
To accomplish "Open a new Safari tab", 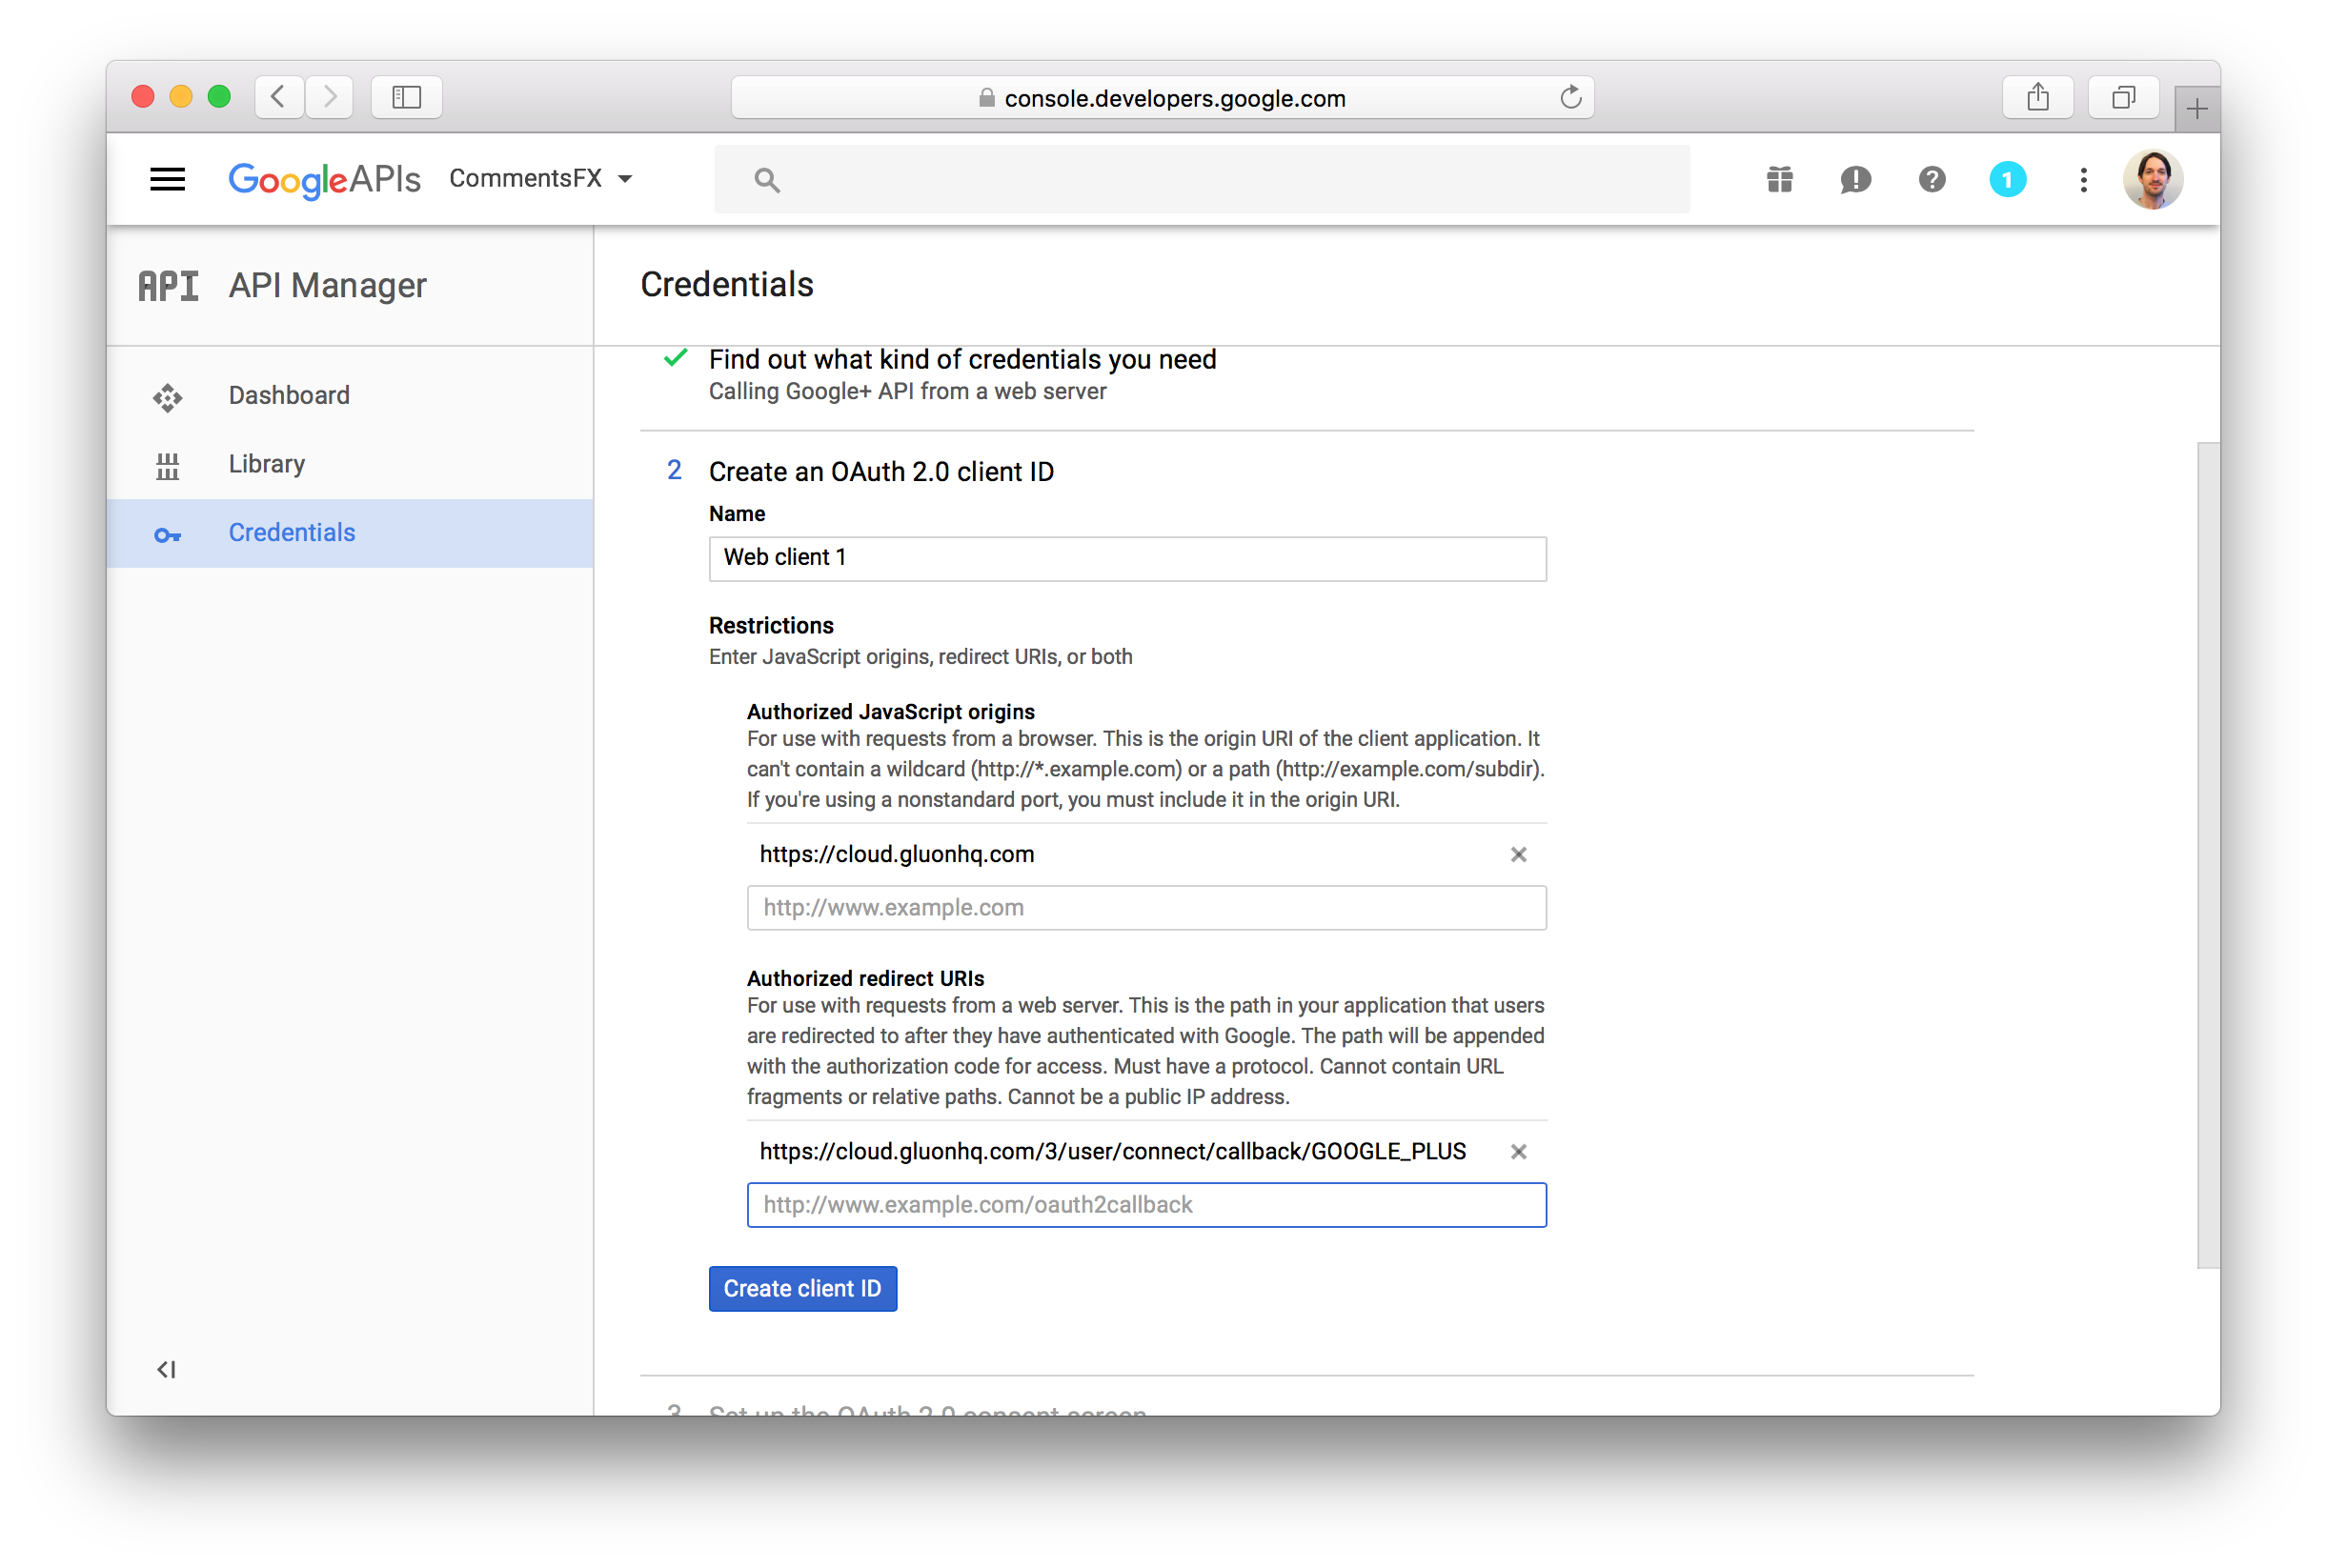I will pyautogui.click(x=2196, y=108).
